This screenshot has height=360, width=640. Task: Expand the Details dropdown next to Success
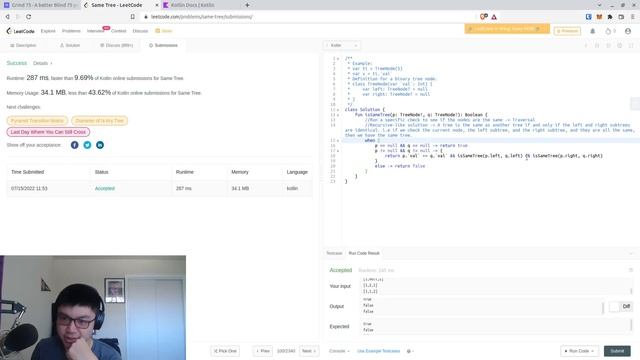(42, 63)
